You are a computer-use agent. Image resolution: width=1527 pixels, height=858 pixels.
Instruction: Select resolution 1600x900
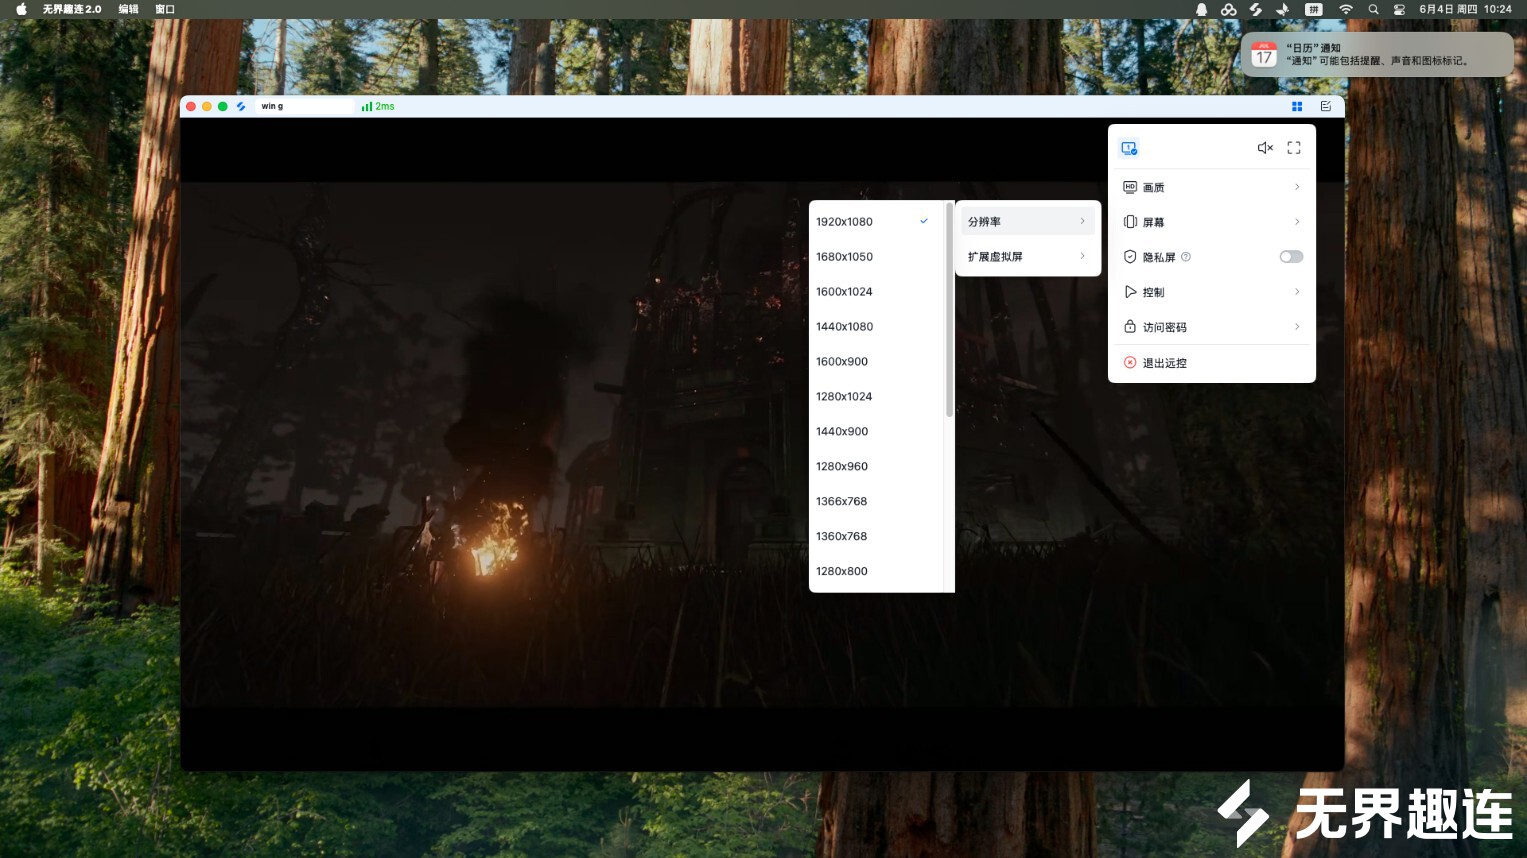click(876, 362)
